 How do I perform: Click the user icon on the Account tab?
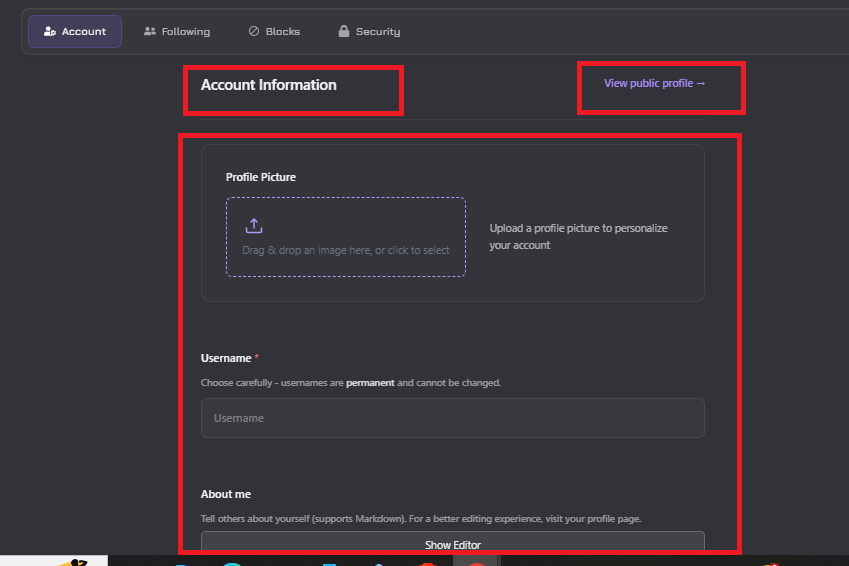point(50,32)
